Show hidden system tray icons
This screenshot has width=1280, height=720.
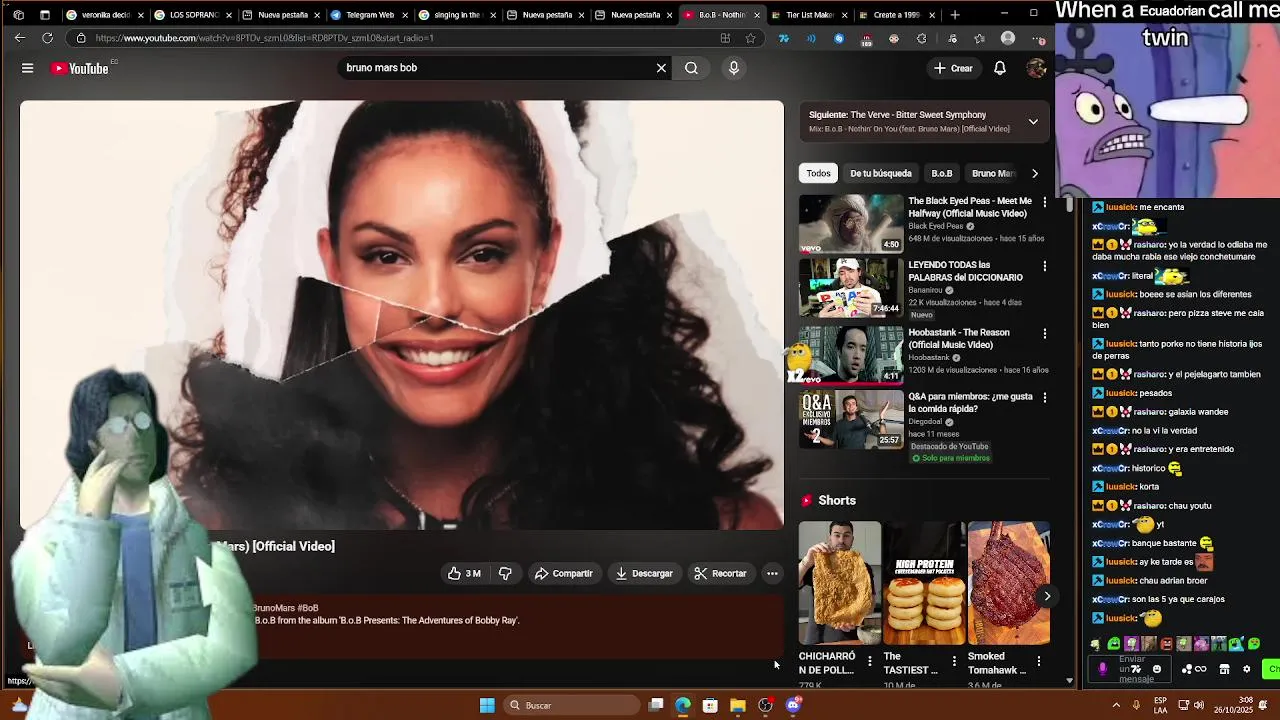1117,705
